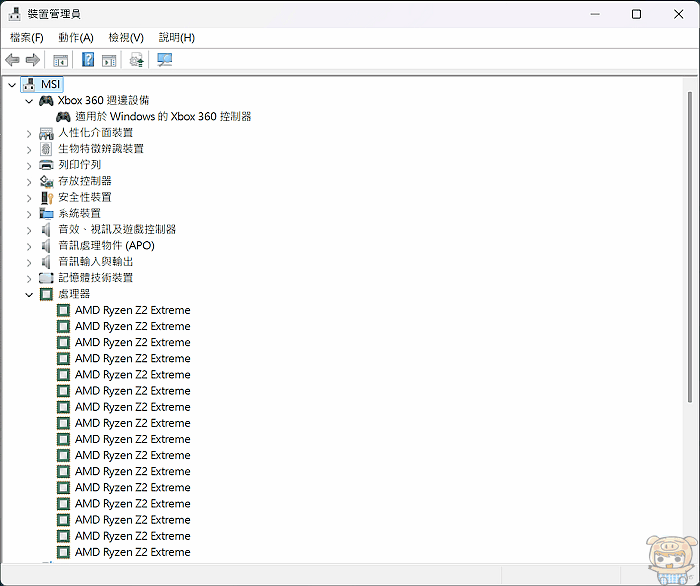Click the Xbox 360 控制器 device icon
Image resolution: width=700 pixels, height=586 pixels.
[63, 116]
